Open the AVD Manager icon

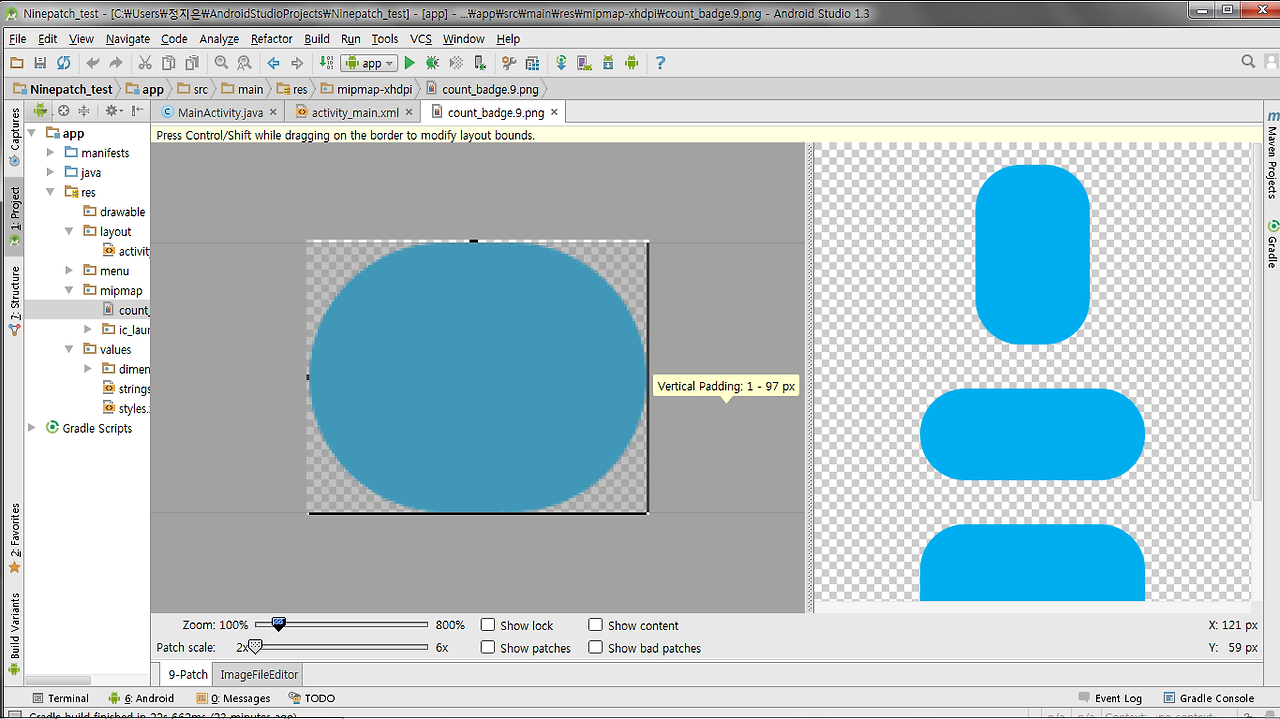tap(585, 63)
